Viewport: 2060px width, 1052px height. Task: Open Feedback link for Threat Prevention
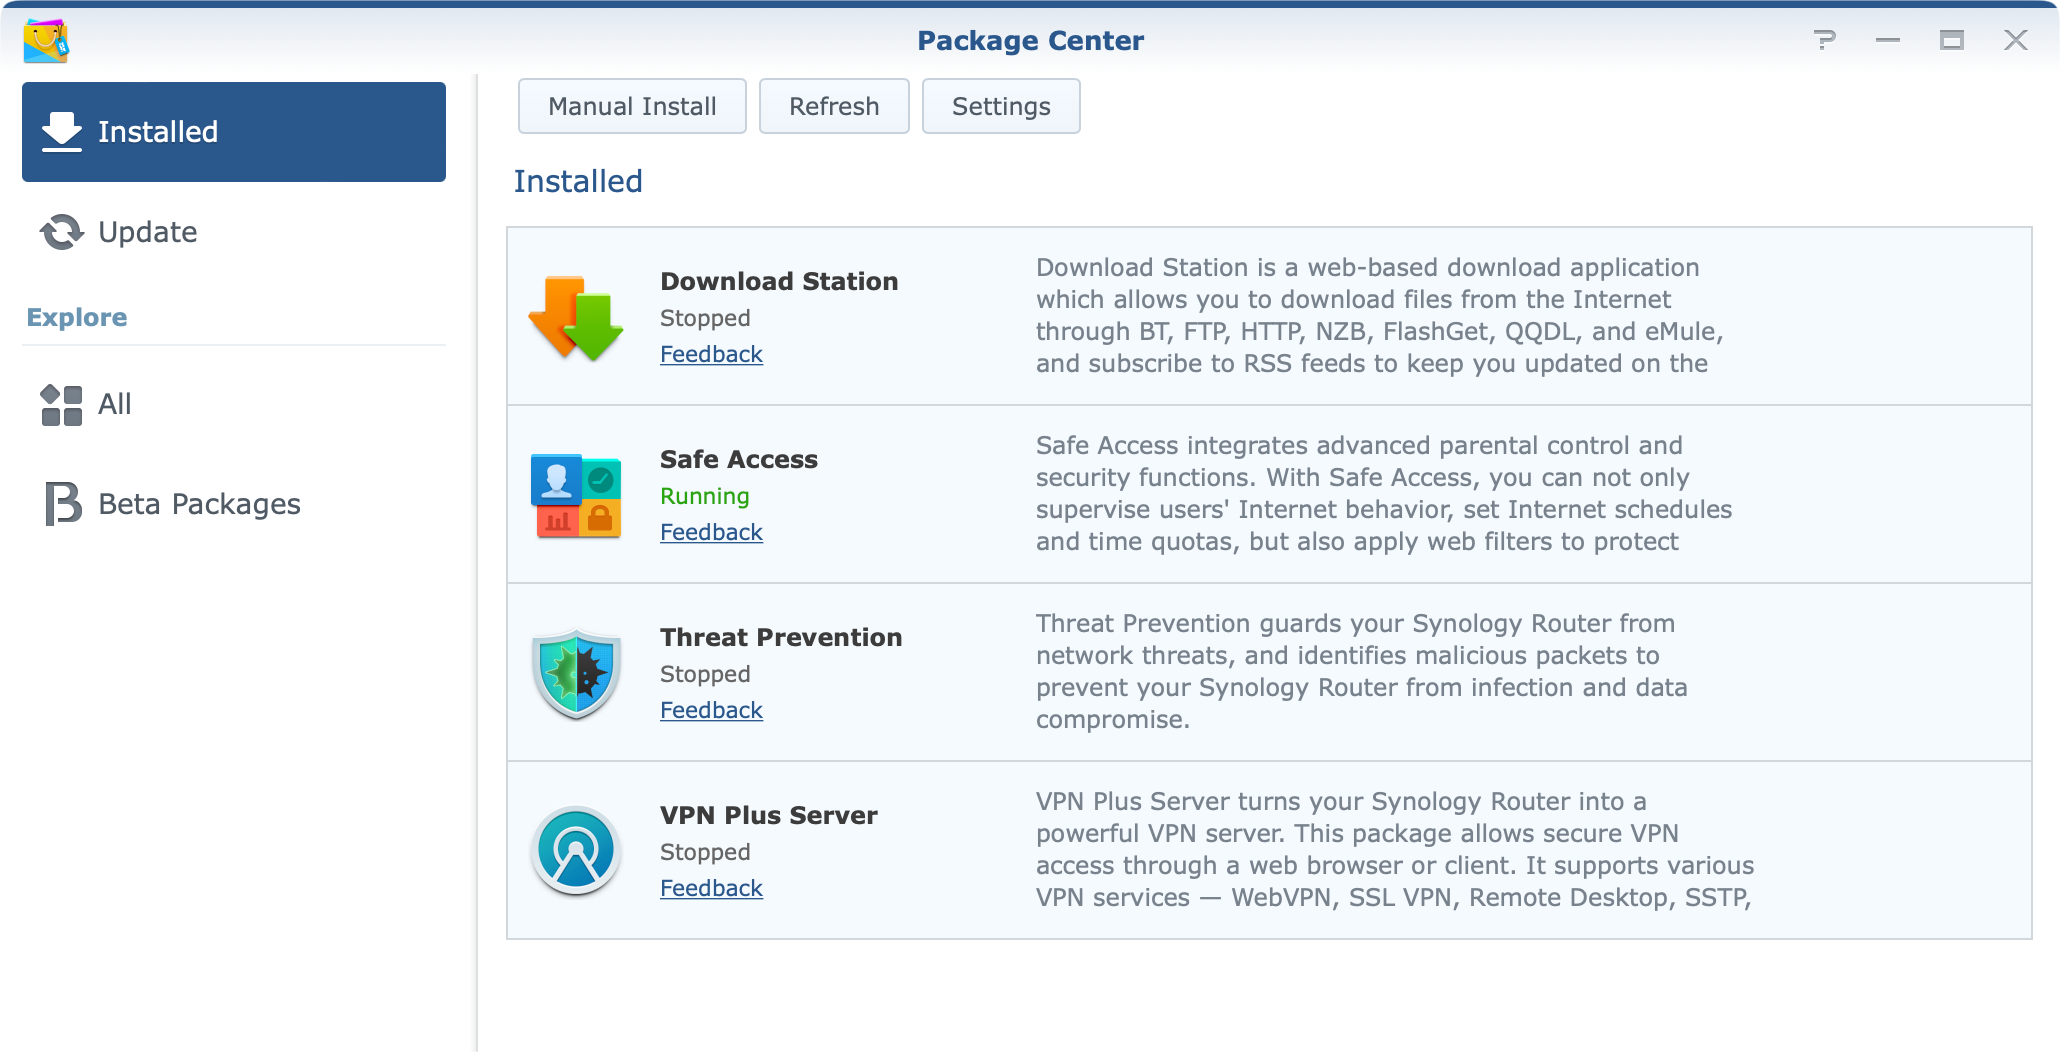[x=711, y=710]
